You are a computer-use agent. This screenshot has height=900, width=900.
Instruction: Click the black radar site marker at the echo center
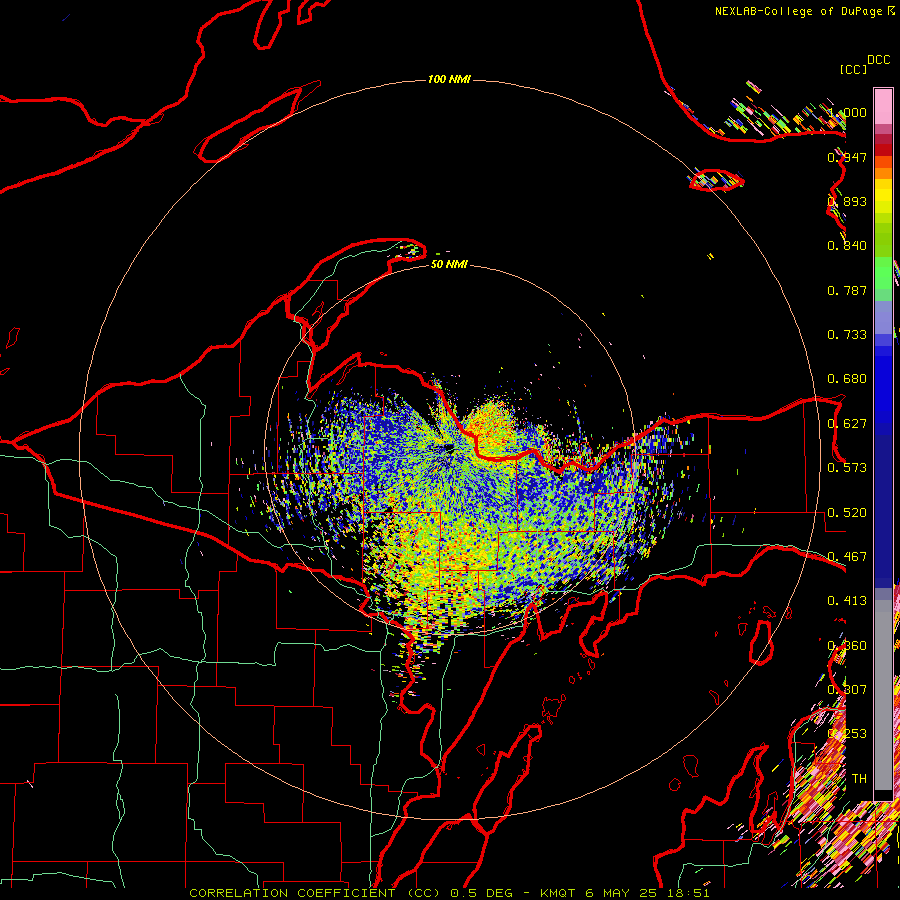(448, 447)
